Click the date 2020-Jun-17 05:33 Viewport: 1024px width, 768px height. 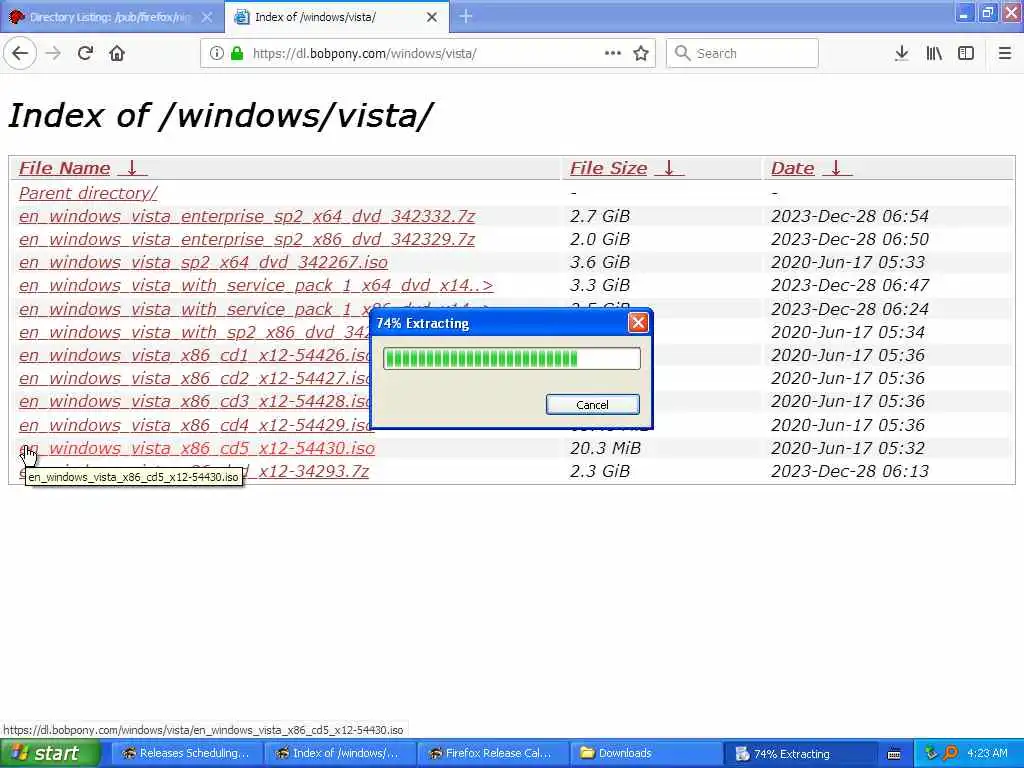[848, 262]
